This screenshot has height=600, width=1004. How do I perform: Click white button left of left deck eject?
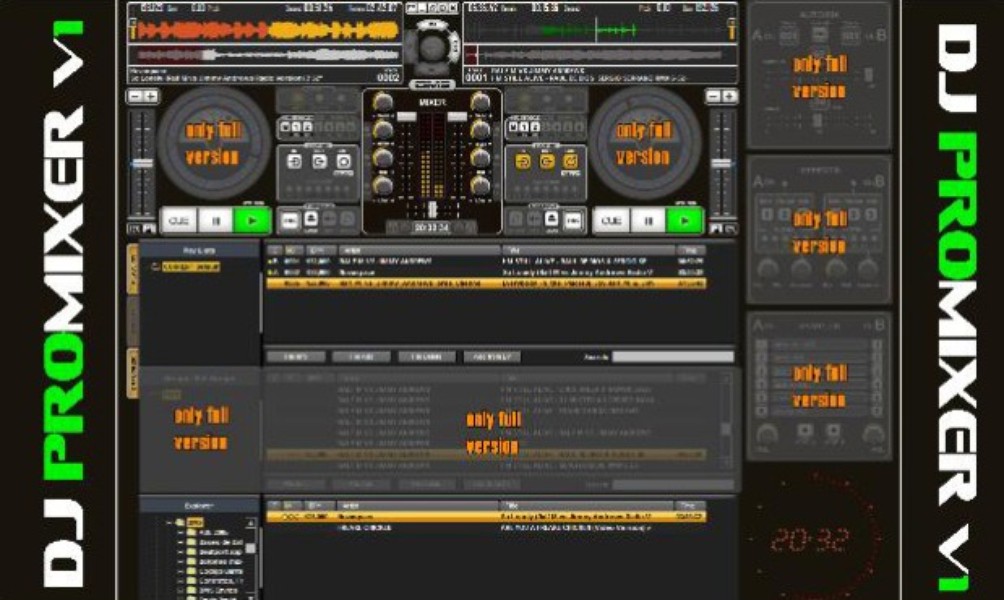click(x=290, y=220)
